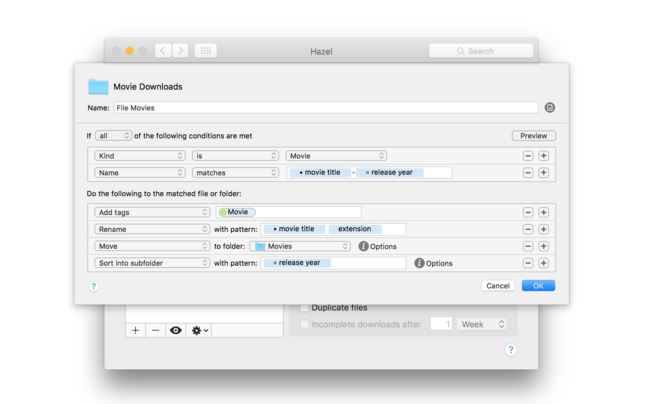Select the movie title token in Rename pattern

click(294, 229)
